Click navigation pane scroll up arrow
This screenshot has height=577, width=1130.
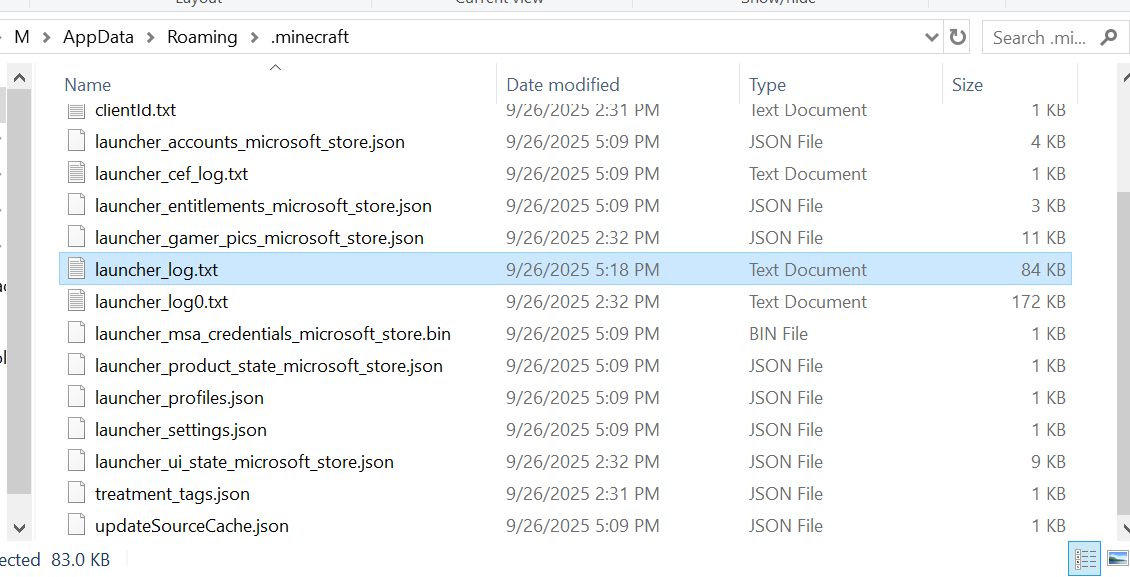pyautogui.click(x=19, y=77)
